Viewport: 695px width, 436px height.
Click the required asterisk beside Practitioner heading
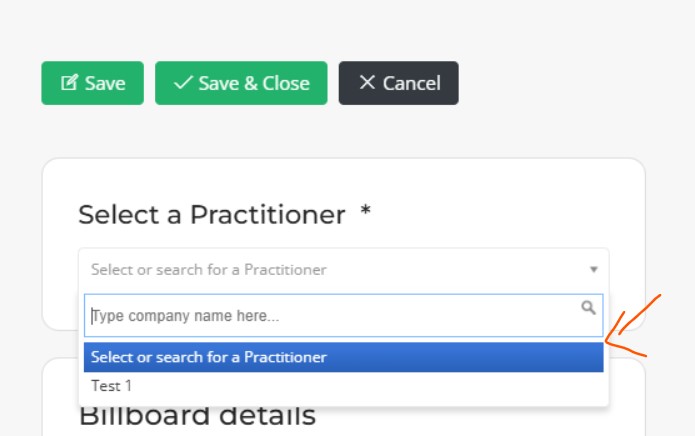(365, 210)
